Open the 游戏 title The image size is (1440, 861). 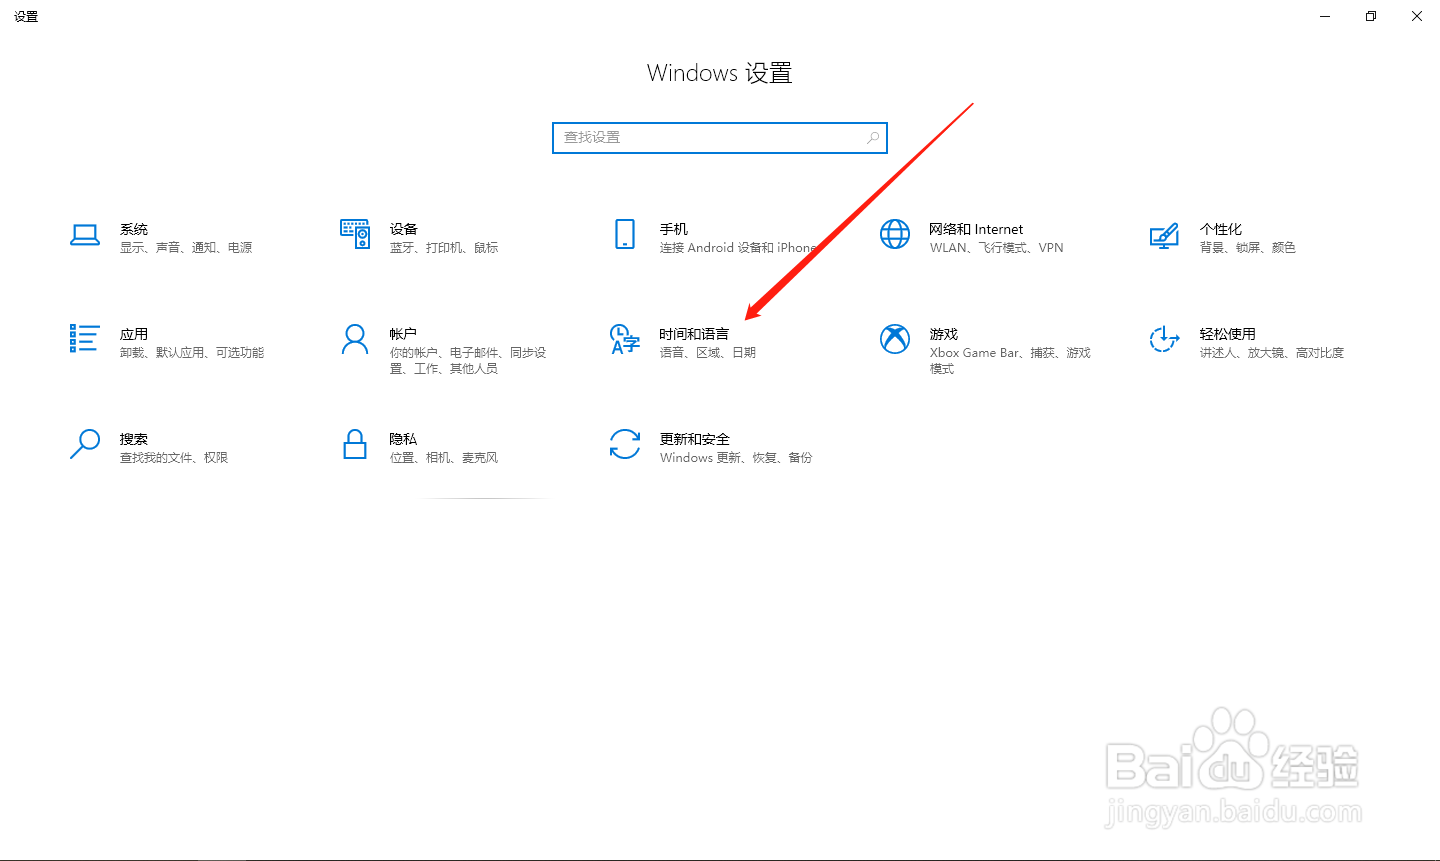point(944,334)
